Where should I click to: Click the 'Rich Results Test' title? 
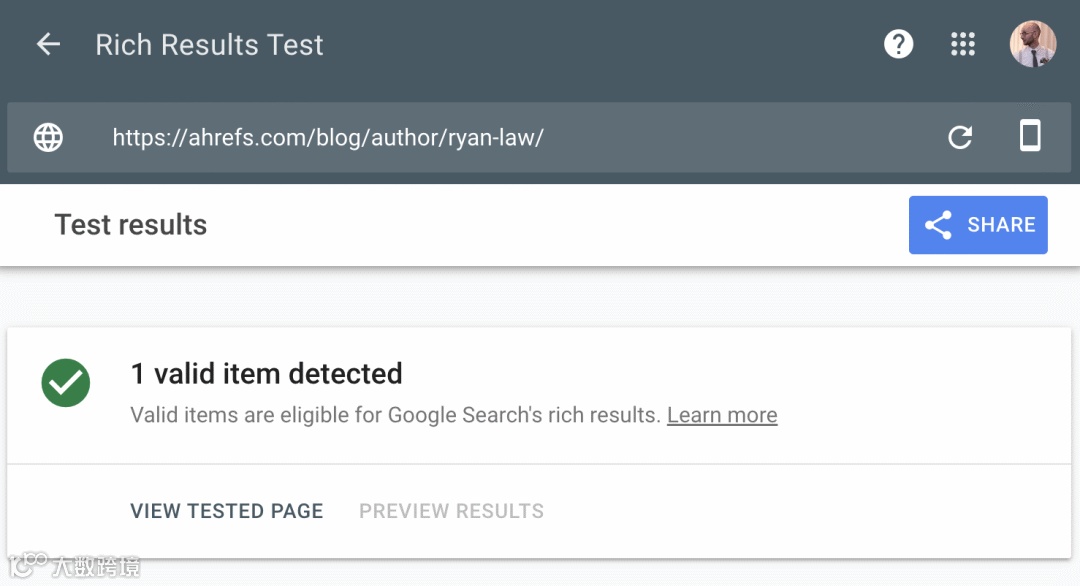[x=209, y=45]
